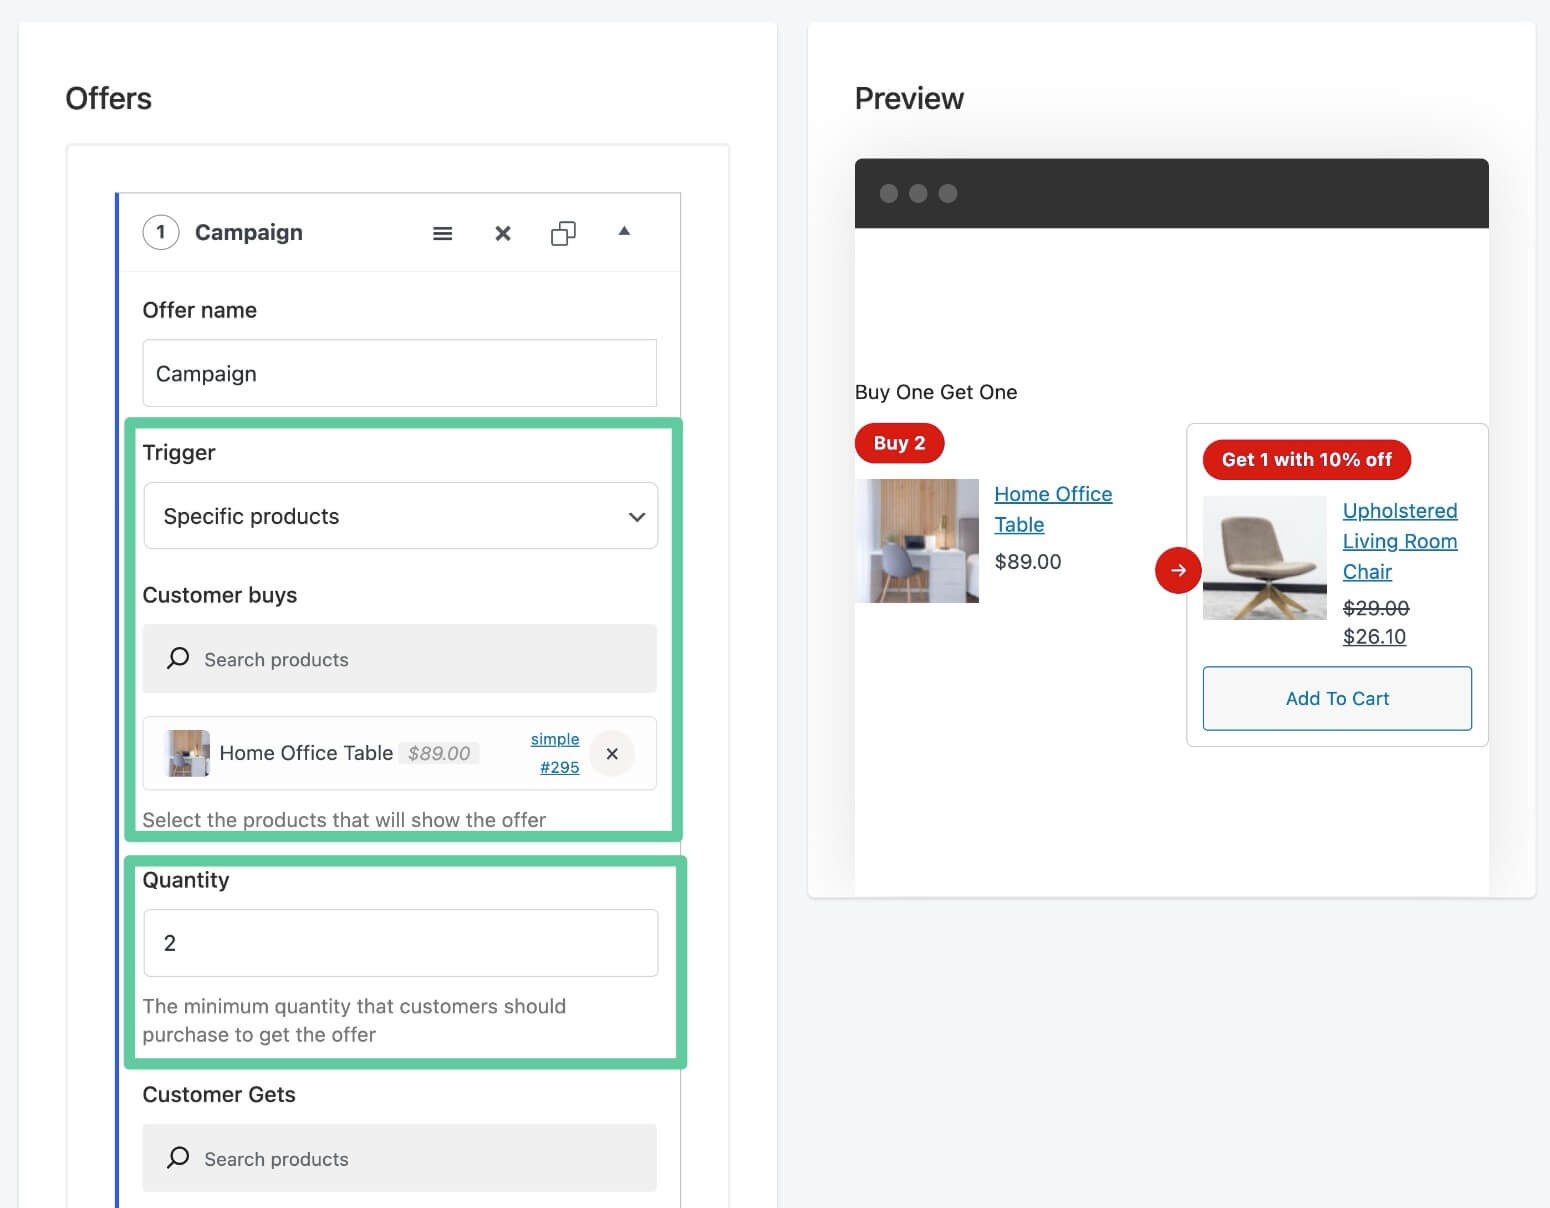Image resolution: width=1550 pixels, height=1208 pixels.
Task: Click the struck-through price $29.00
Action: coord(1376,608)
